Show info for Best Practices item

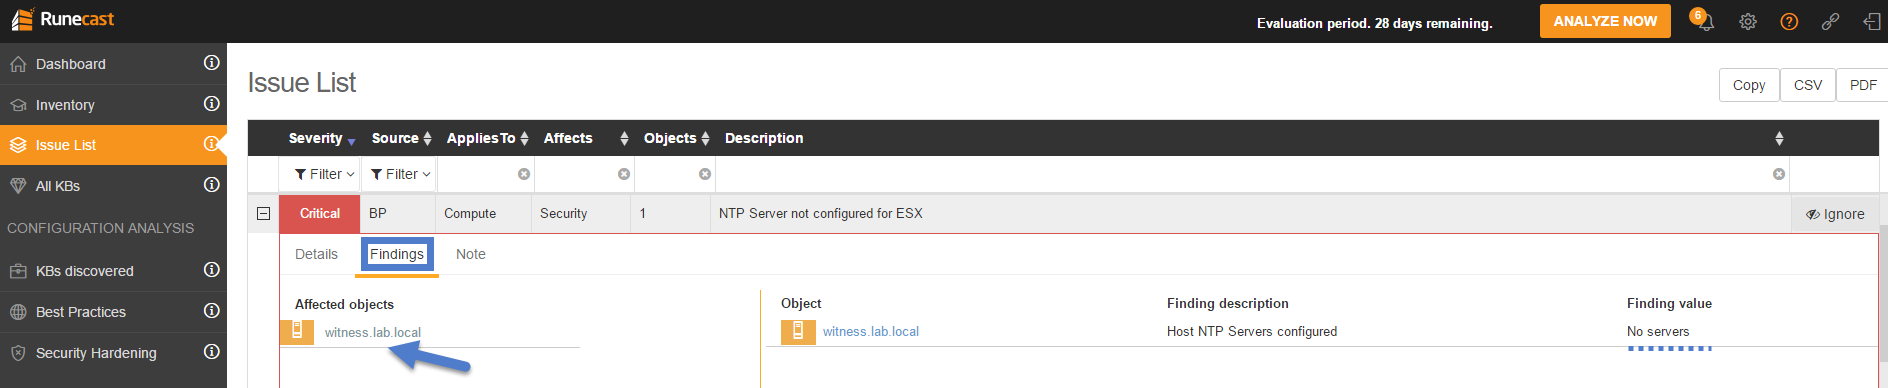click(212, 310)
